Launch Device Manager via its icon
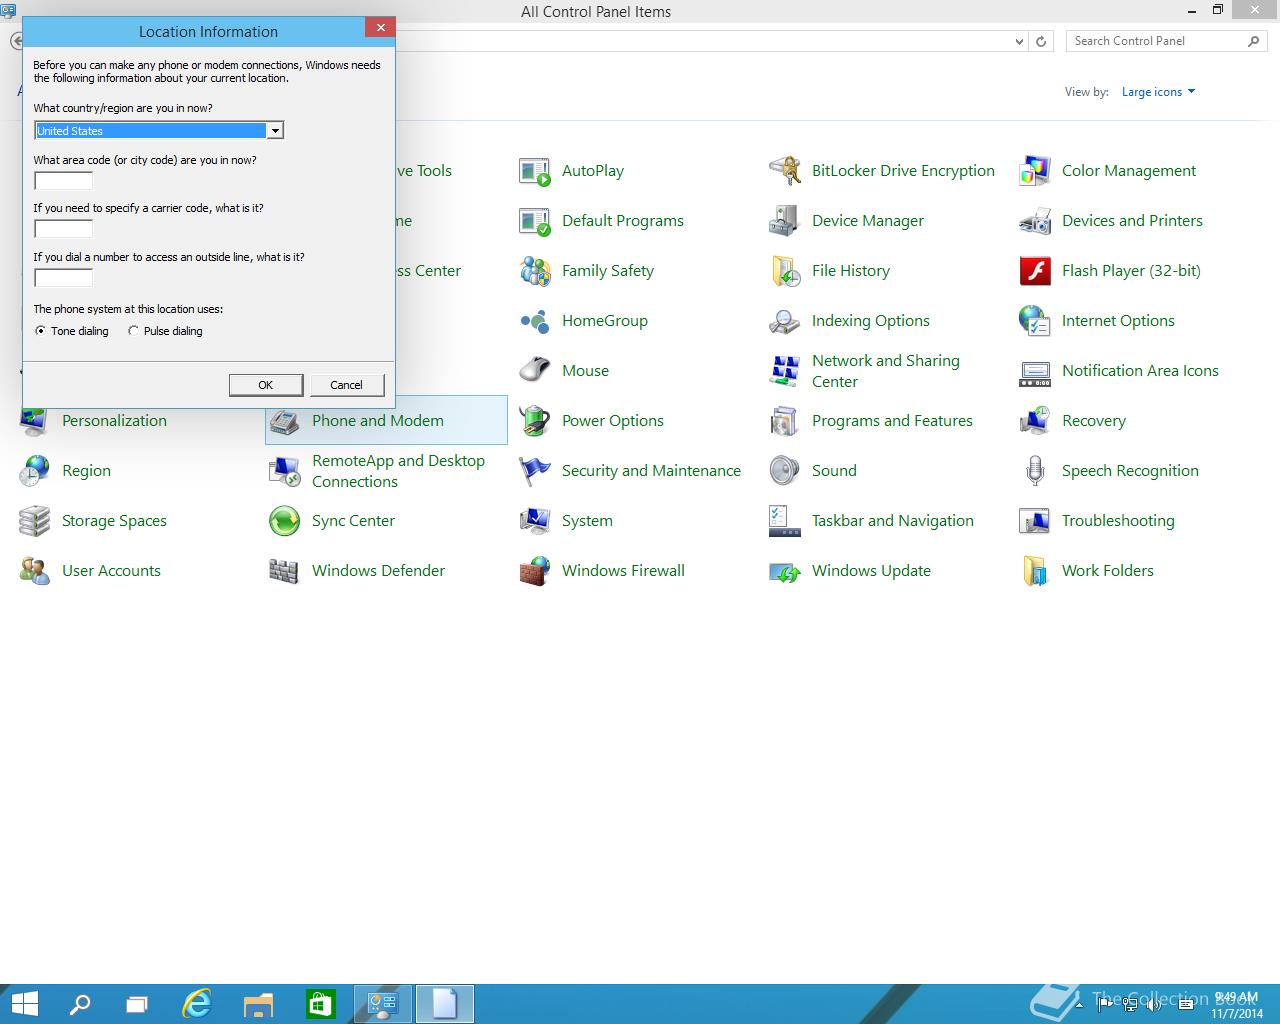The height and width of the screenshot is (1024, 1280). point(785,221)
